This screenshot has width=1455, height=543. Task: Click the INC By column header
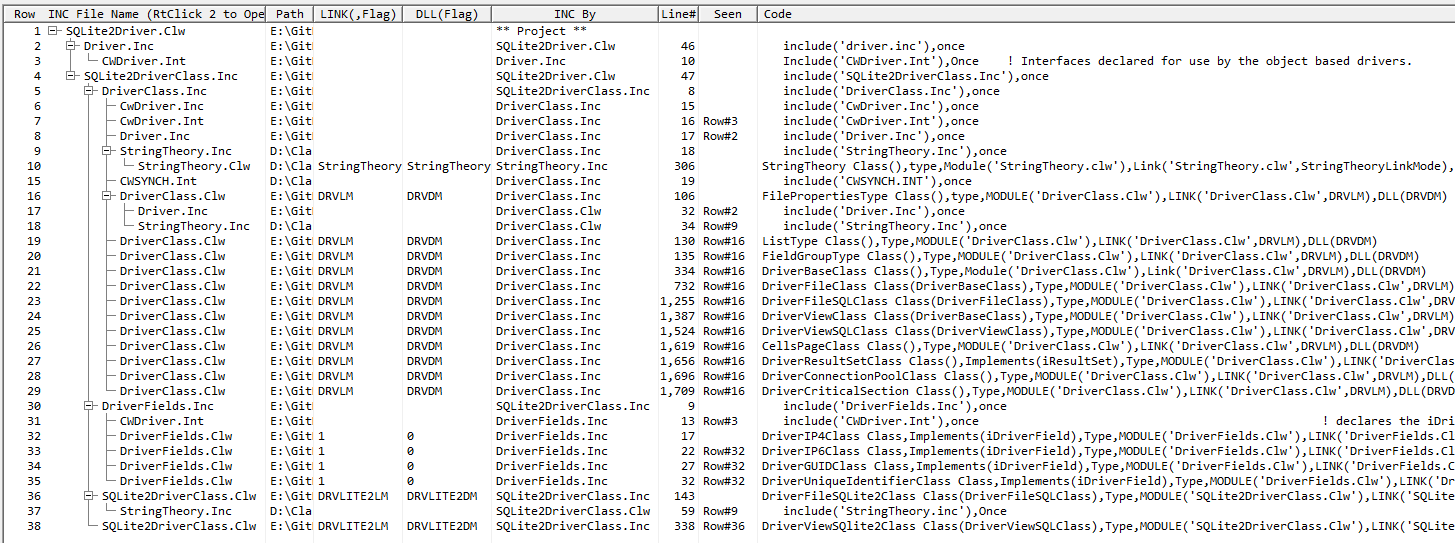pos(574,14)
